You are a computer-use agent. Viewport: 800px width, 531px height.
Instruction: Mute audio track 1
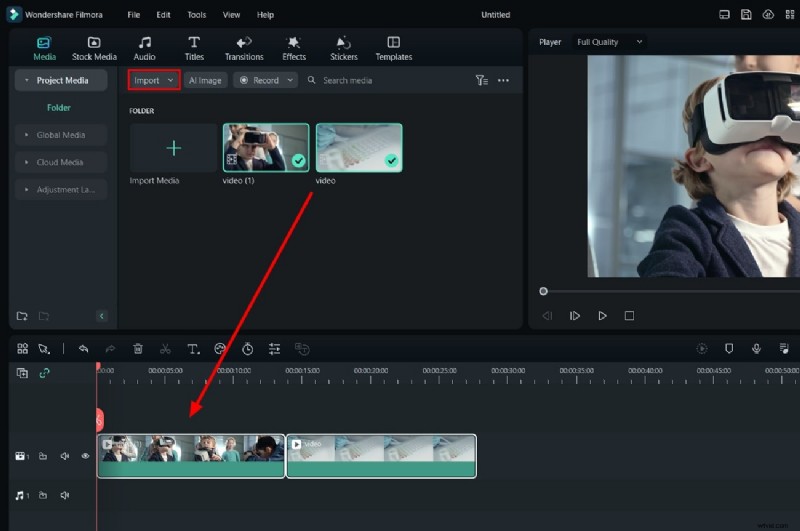click(x=64, y=495)
